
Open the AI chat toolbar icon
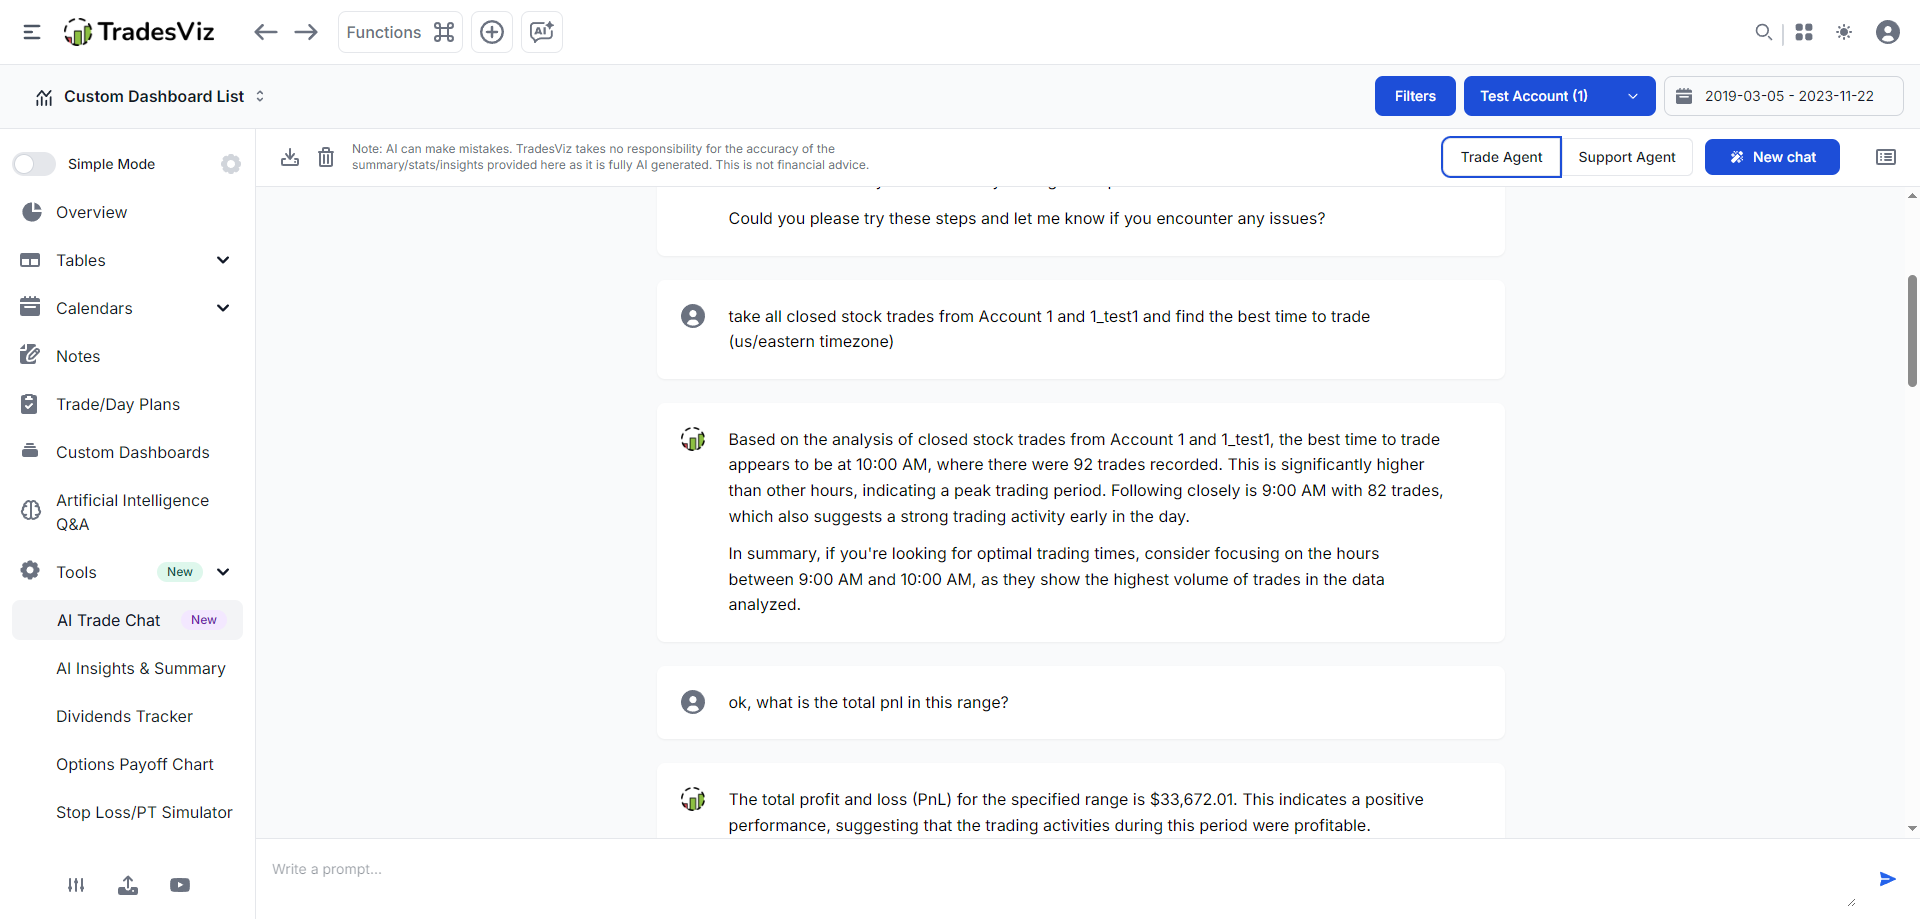(542, 32)
